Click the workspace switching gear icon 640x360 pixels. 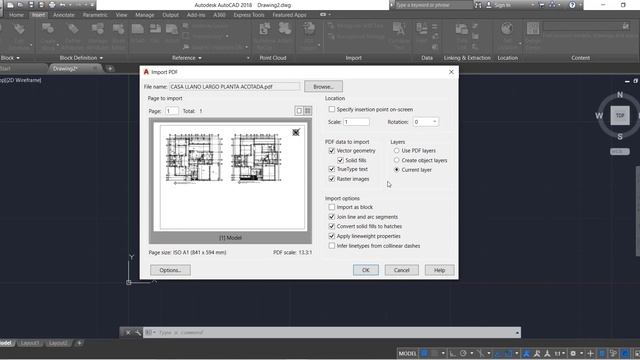(x=573, y=353)
